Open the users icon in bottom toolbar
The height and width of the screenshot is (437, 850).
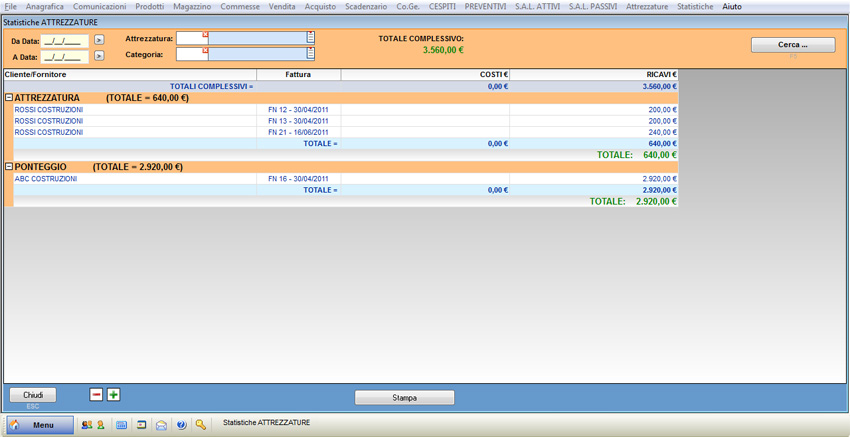86,425
